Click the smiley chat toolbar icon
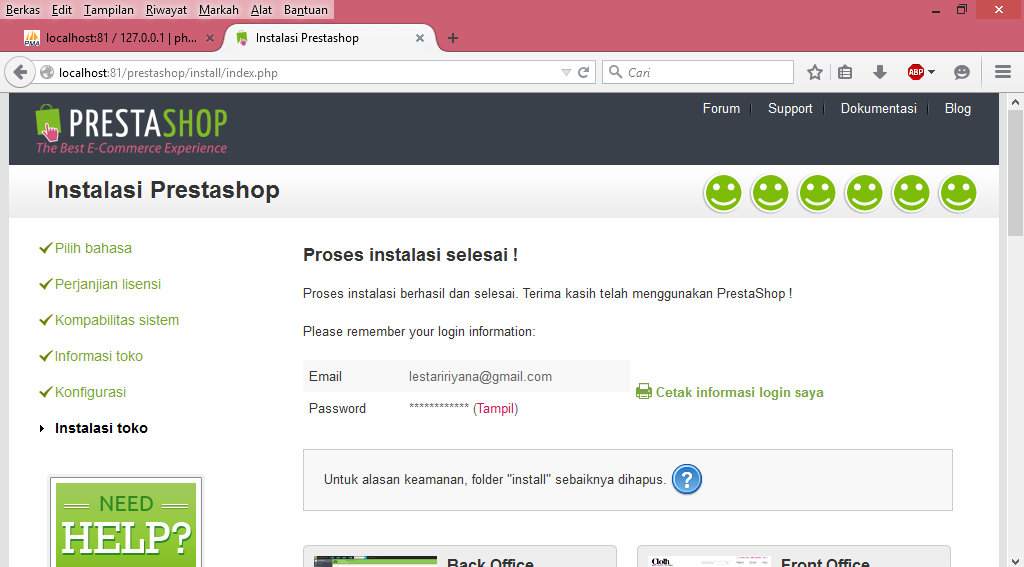Screen dimensions: 1024x567 (961, 73)
